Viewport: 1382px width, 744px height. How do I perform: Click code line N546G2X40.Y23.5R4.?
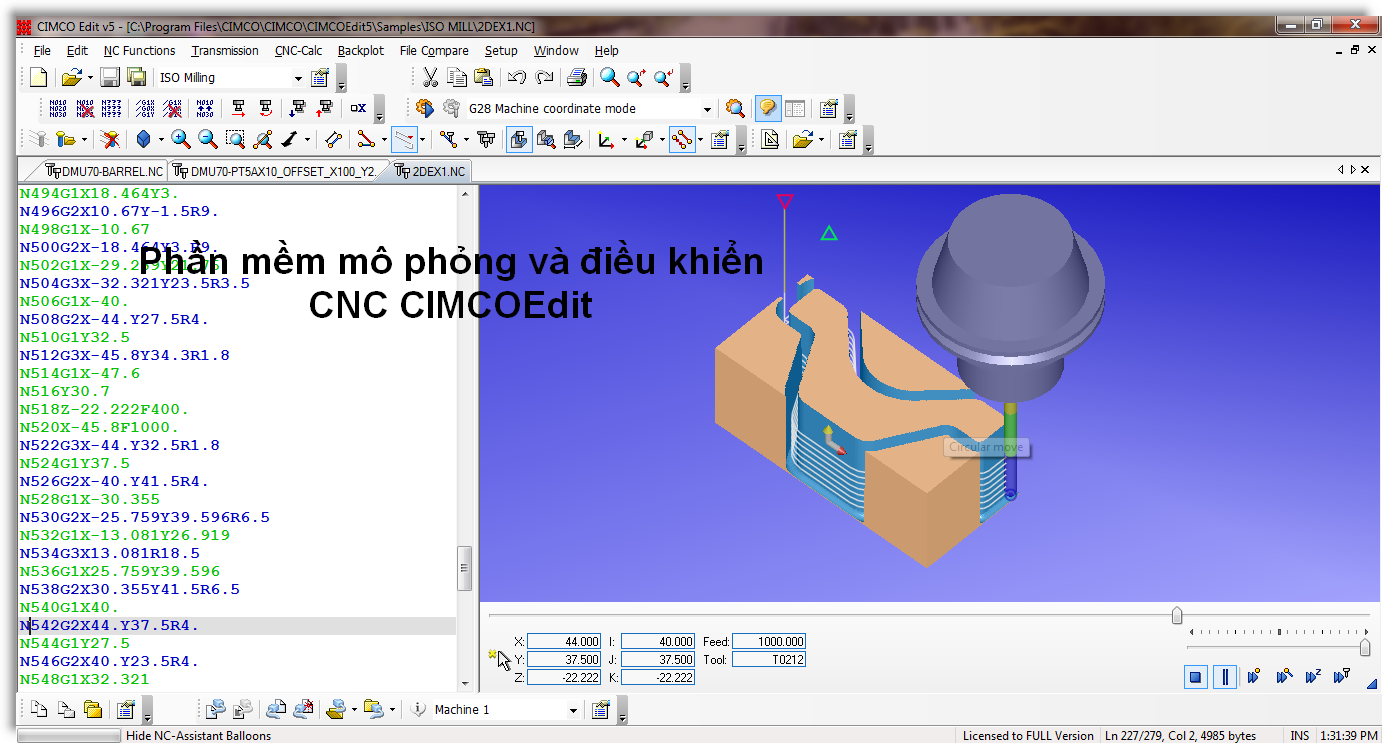[x=110, y=661]
